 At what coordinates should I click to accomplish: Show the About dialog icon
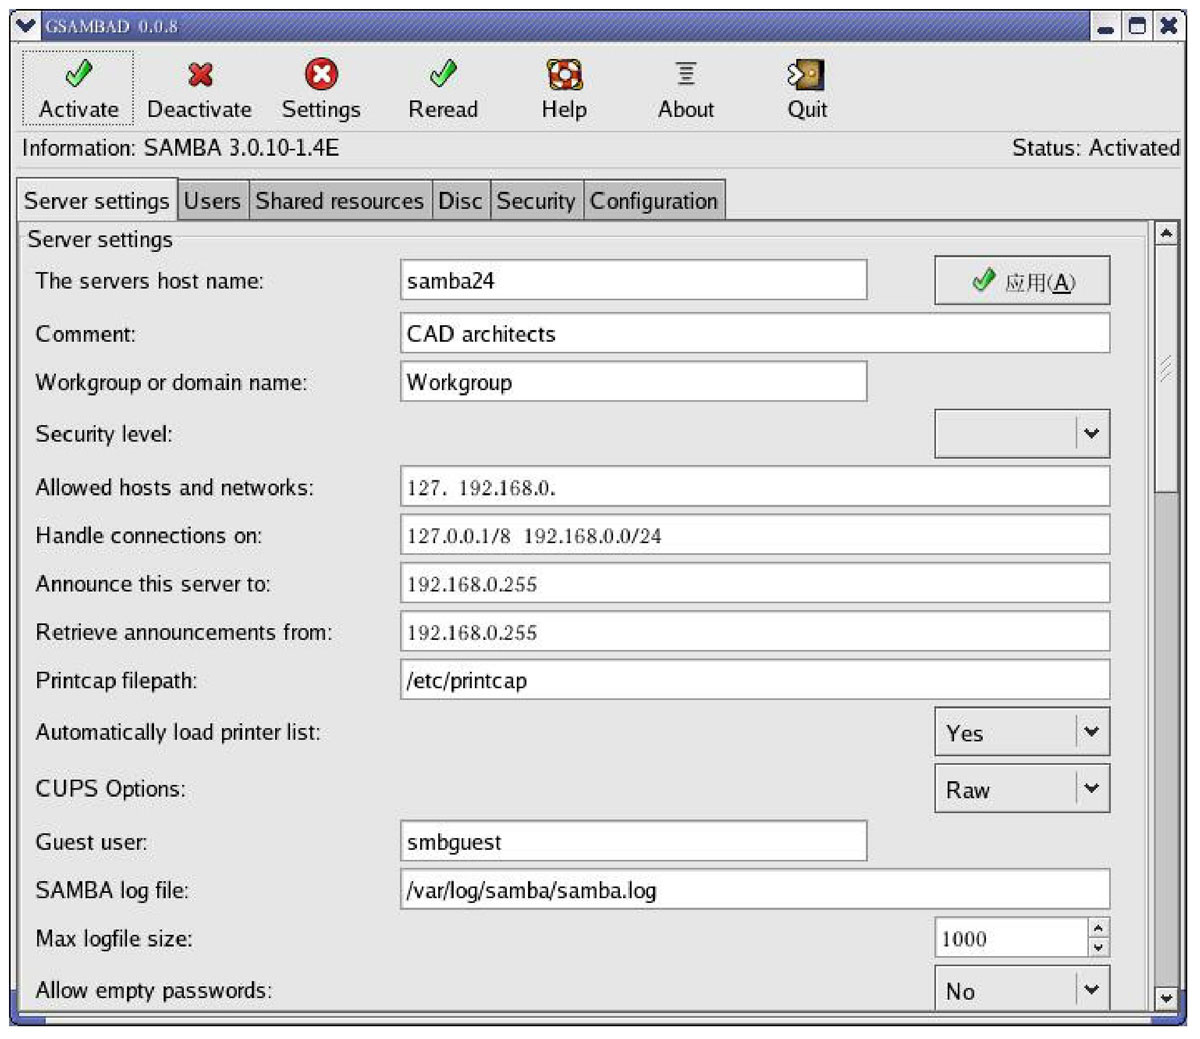686,75
